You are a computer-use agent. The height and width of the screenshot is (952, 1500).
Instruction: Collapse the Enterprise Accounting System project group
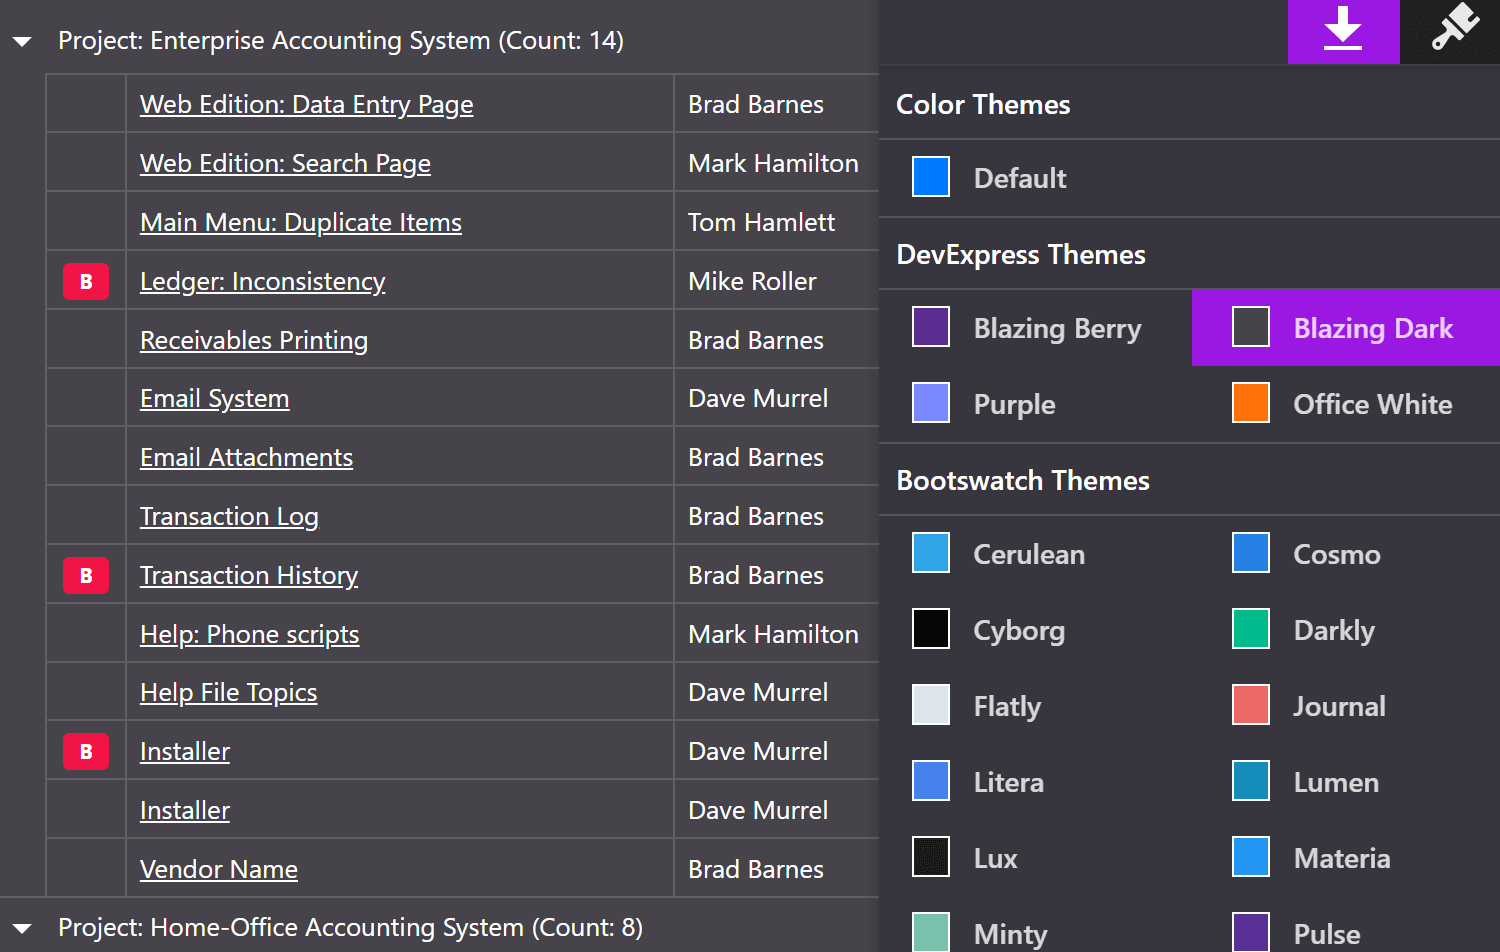tap(22, 42)
